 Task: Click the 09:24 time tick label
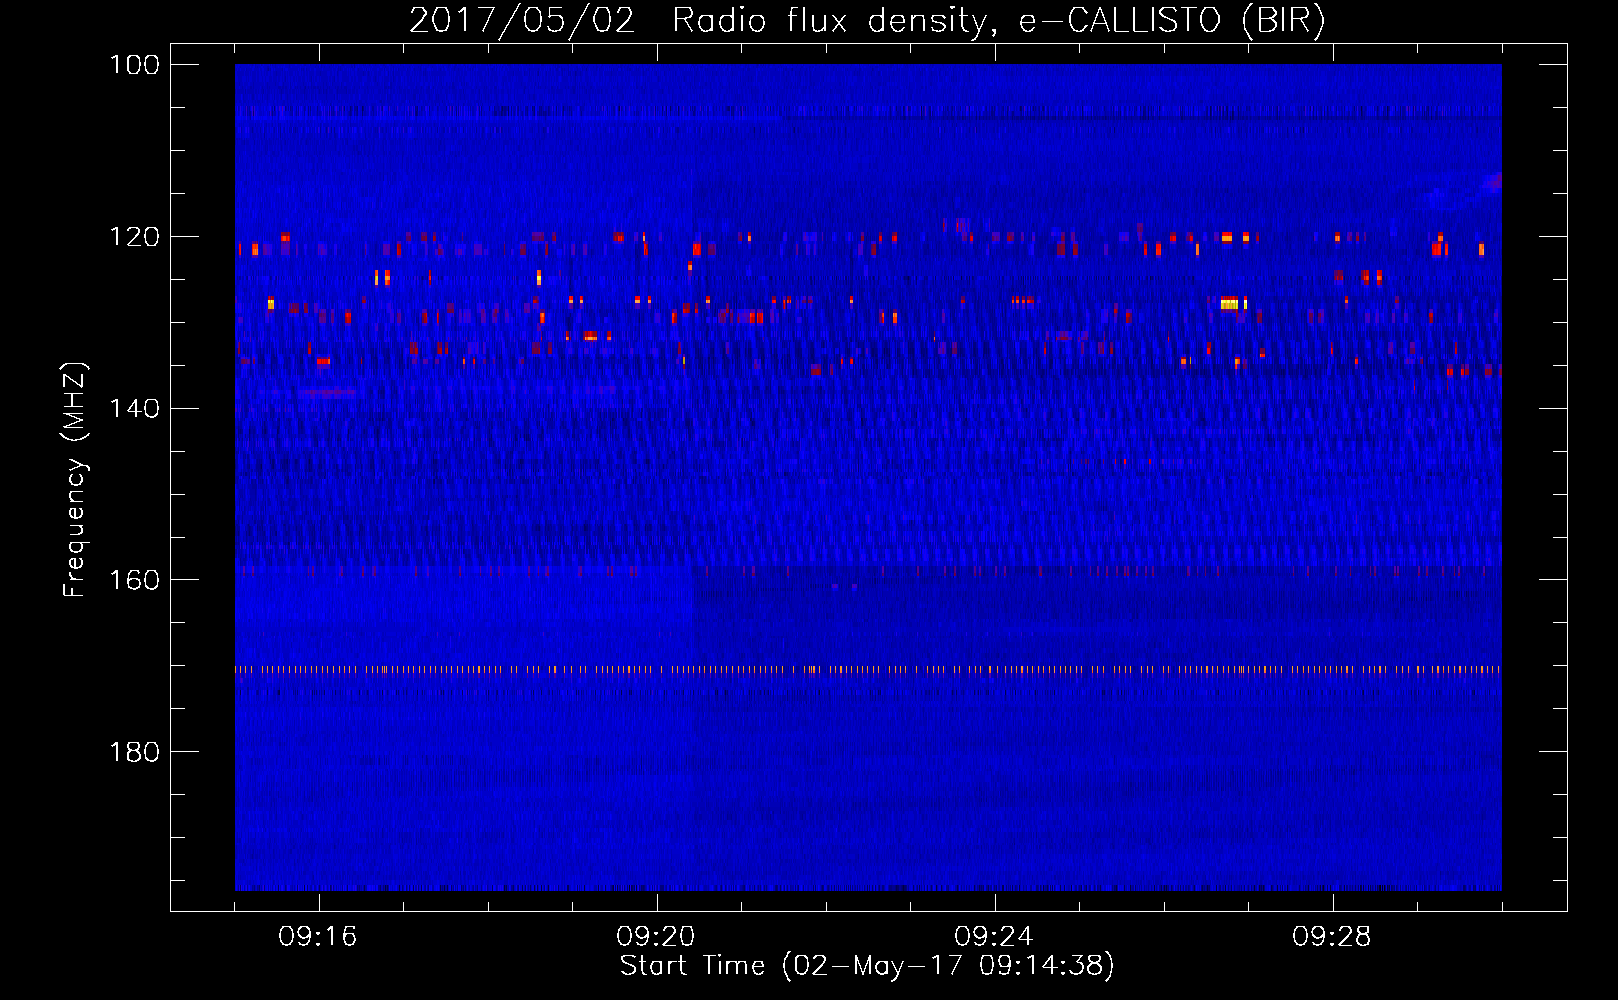point(994,937)
